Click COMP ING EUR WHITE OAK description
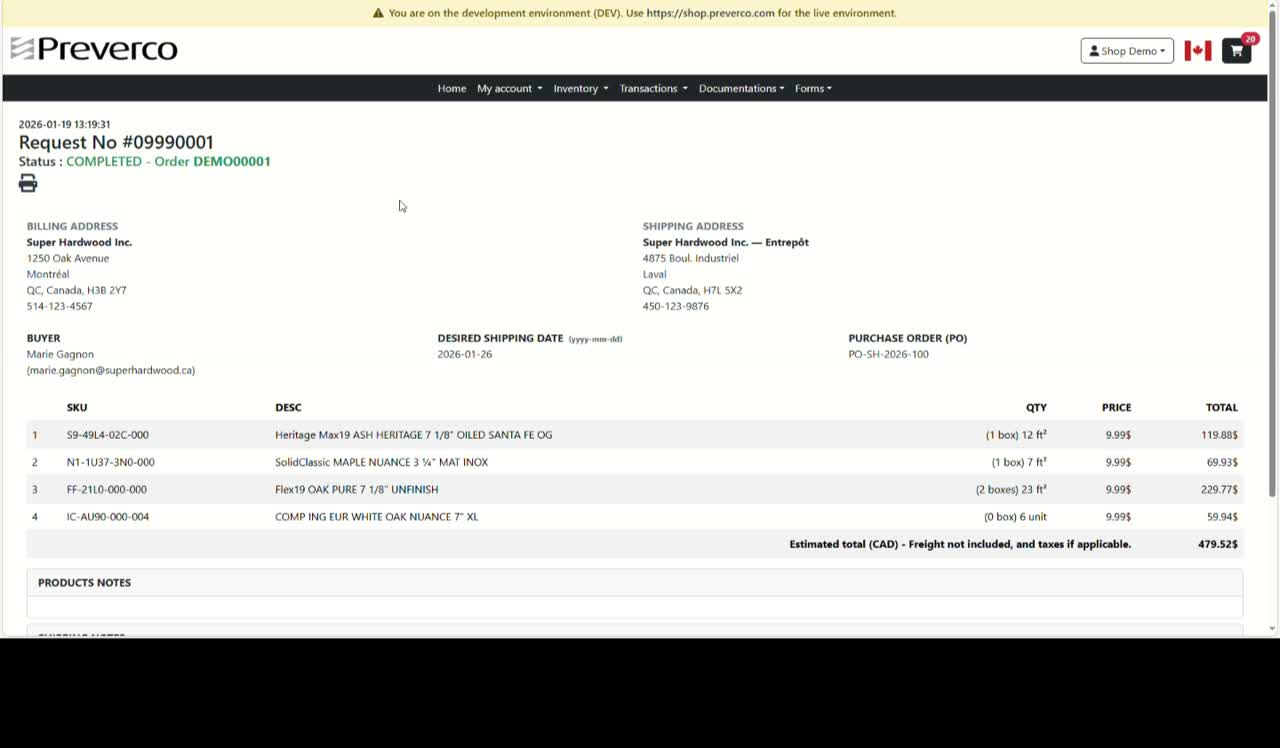The width and height of the screenshot is (1280, 748). point(377,517)
